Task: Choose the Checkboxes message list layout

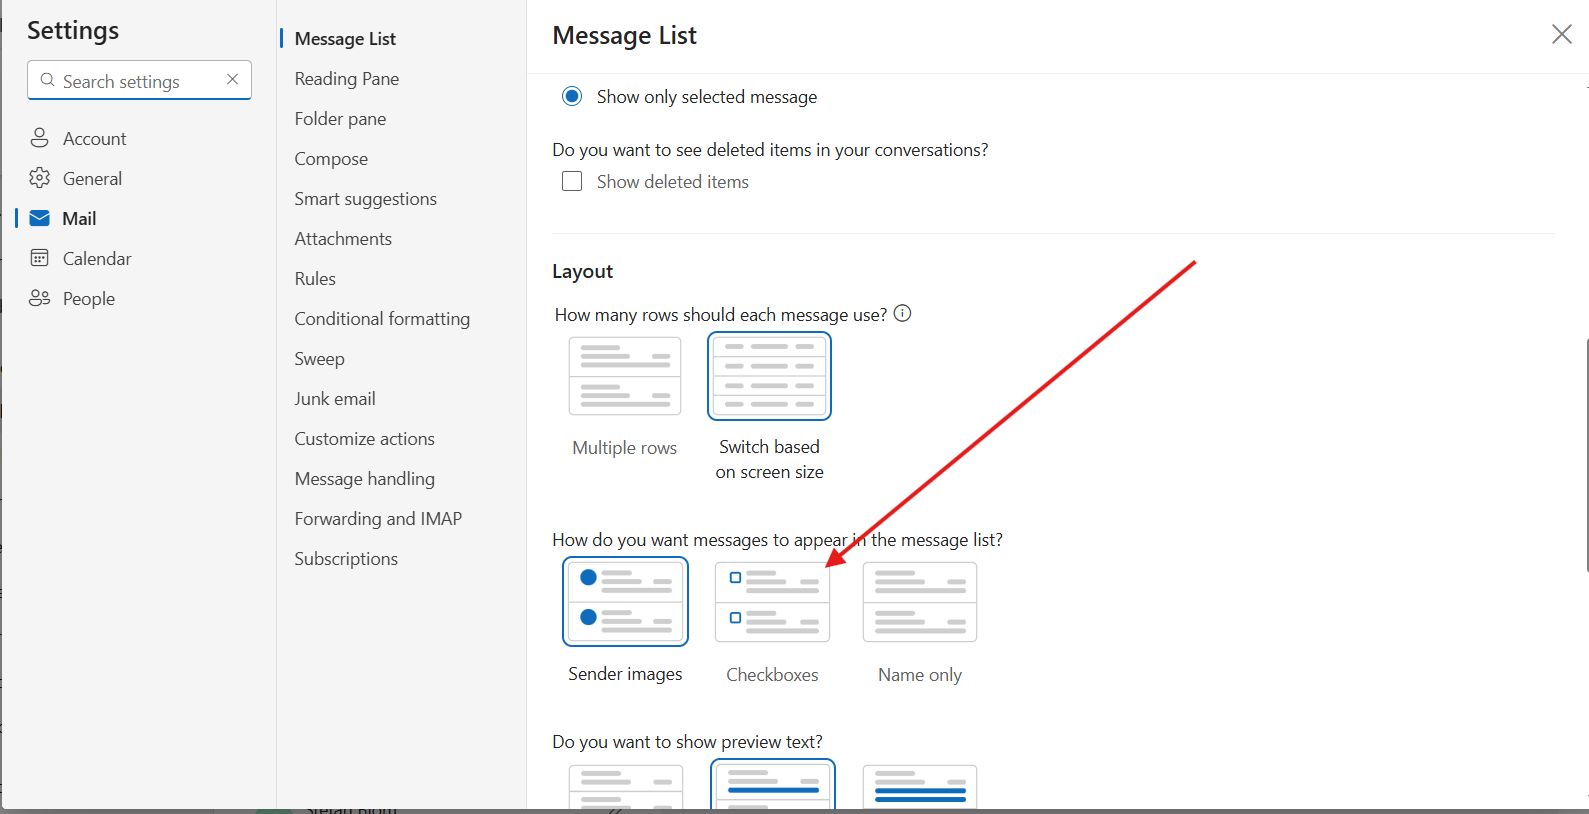Action: 772,602
